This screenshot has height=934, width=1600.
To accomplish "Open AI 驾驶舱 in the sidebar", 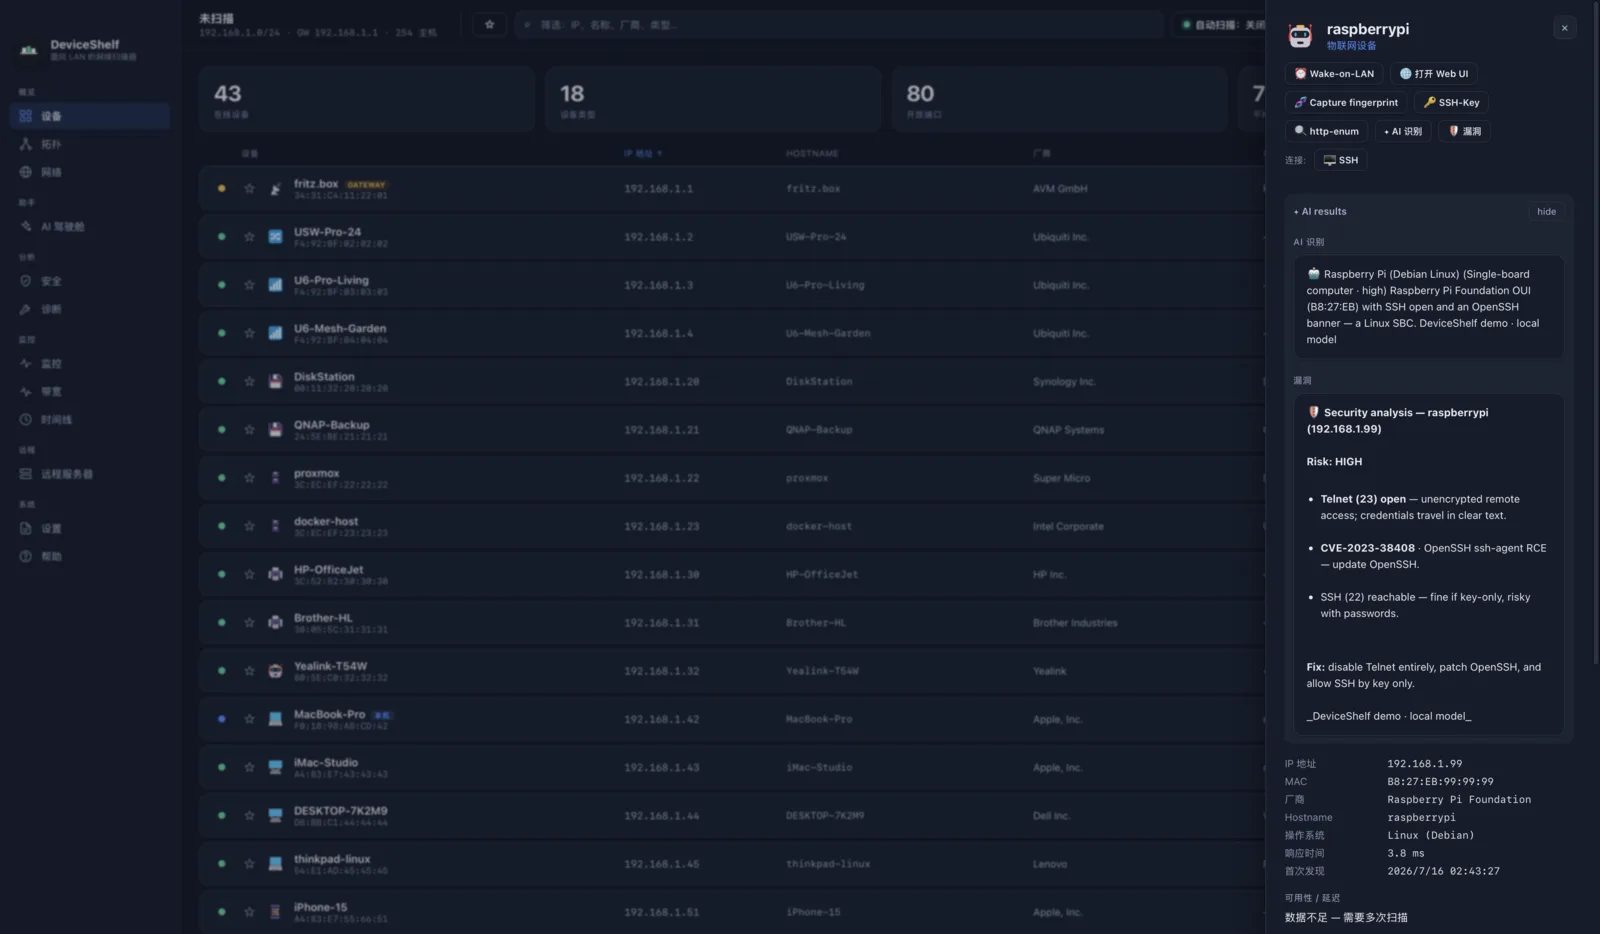I will (x=90, y=227).
